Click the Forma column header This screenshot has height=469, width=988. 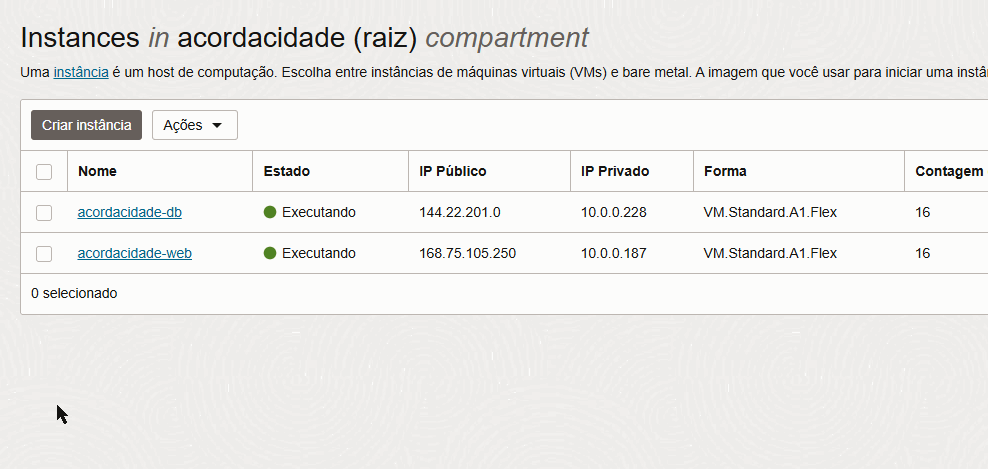coord(725,171)
